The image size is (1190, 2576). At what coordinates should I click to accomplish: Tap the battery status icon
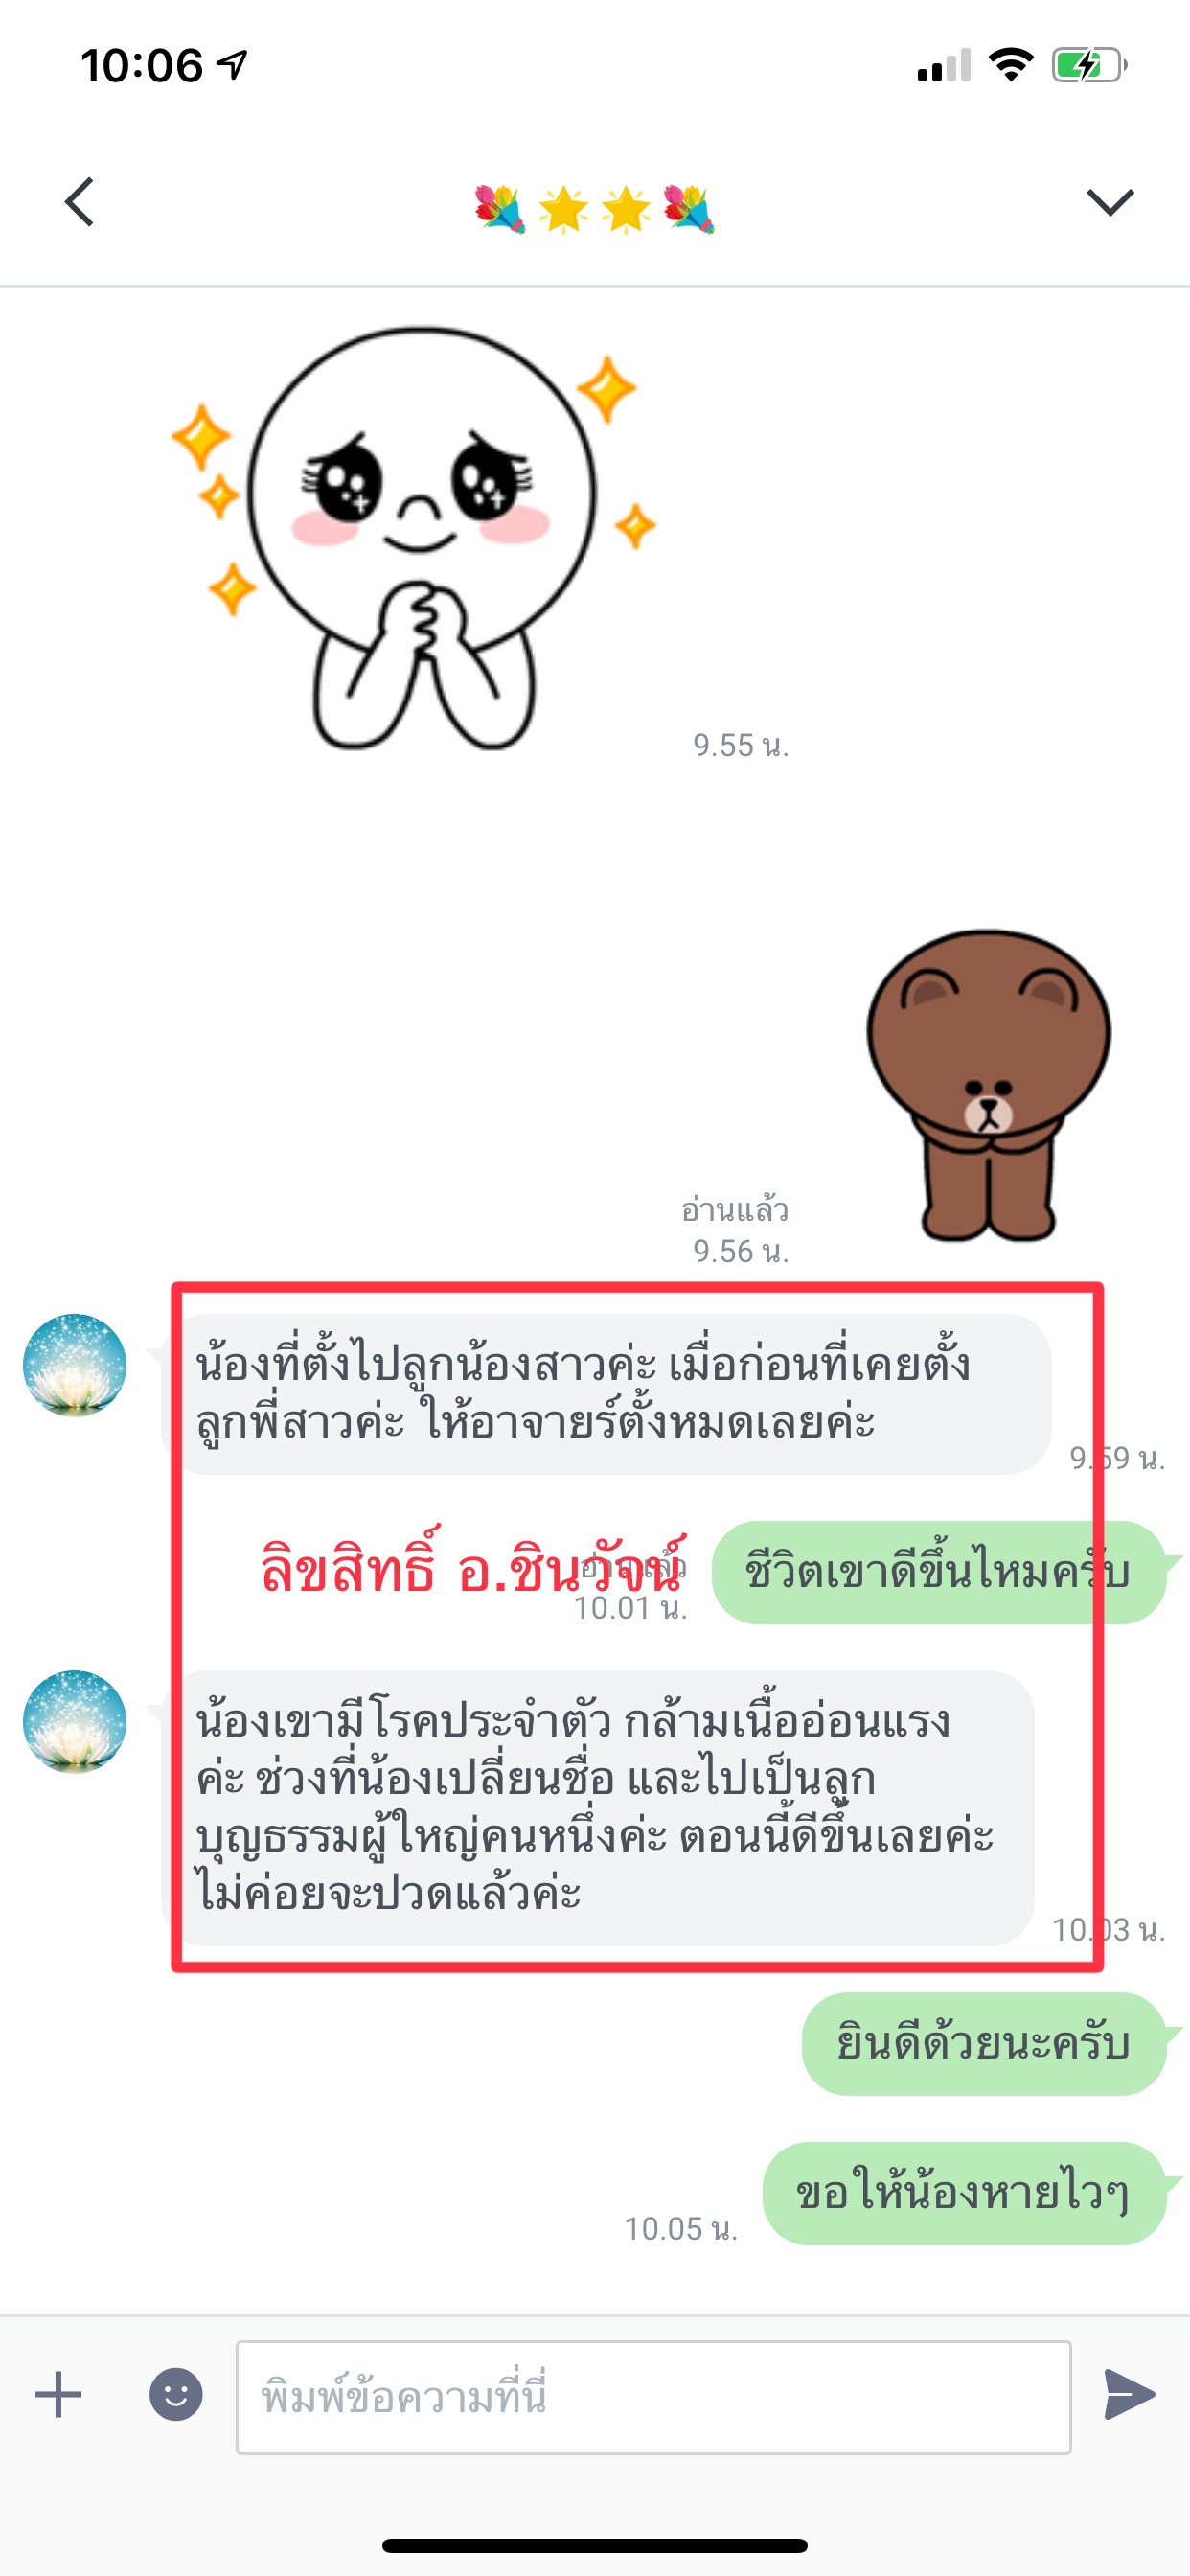[1089, 66]
